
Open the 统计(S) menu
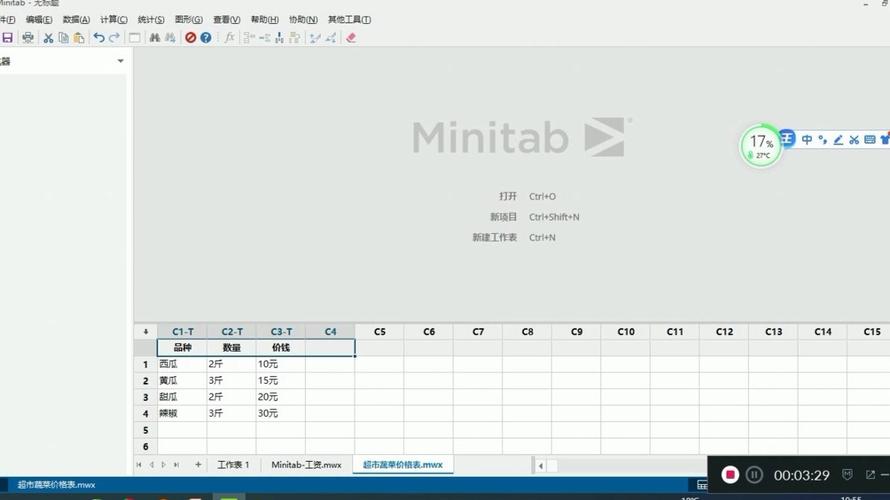[x=151, y=19]
